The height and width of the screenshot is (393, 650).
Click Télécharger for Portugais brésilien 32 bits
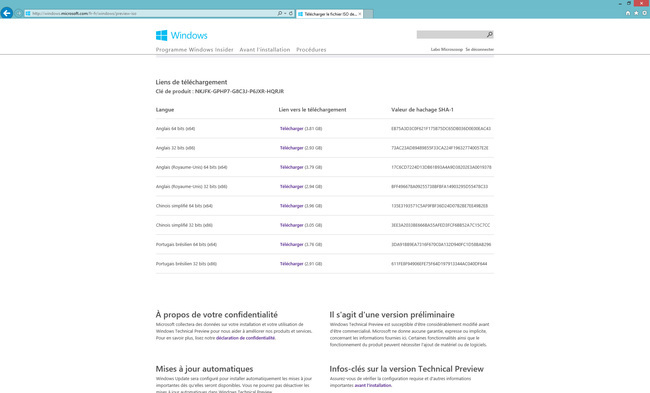click(291, 264)
